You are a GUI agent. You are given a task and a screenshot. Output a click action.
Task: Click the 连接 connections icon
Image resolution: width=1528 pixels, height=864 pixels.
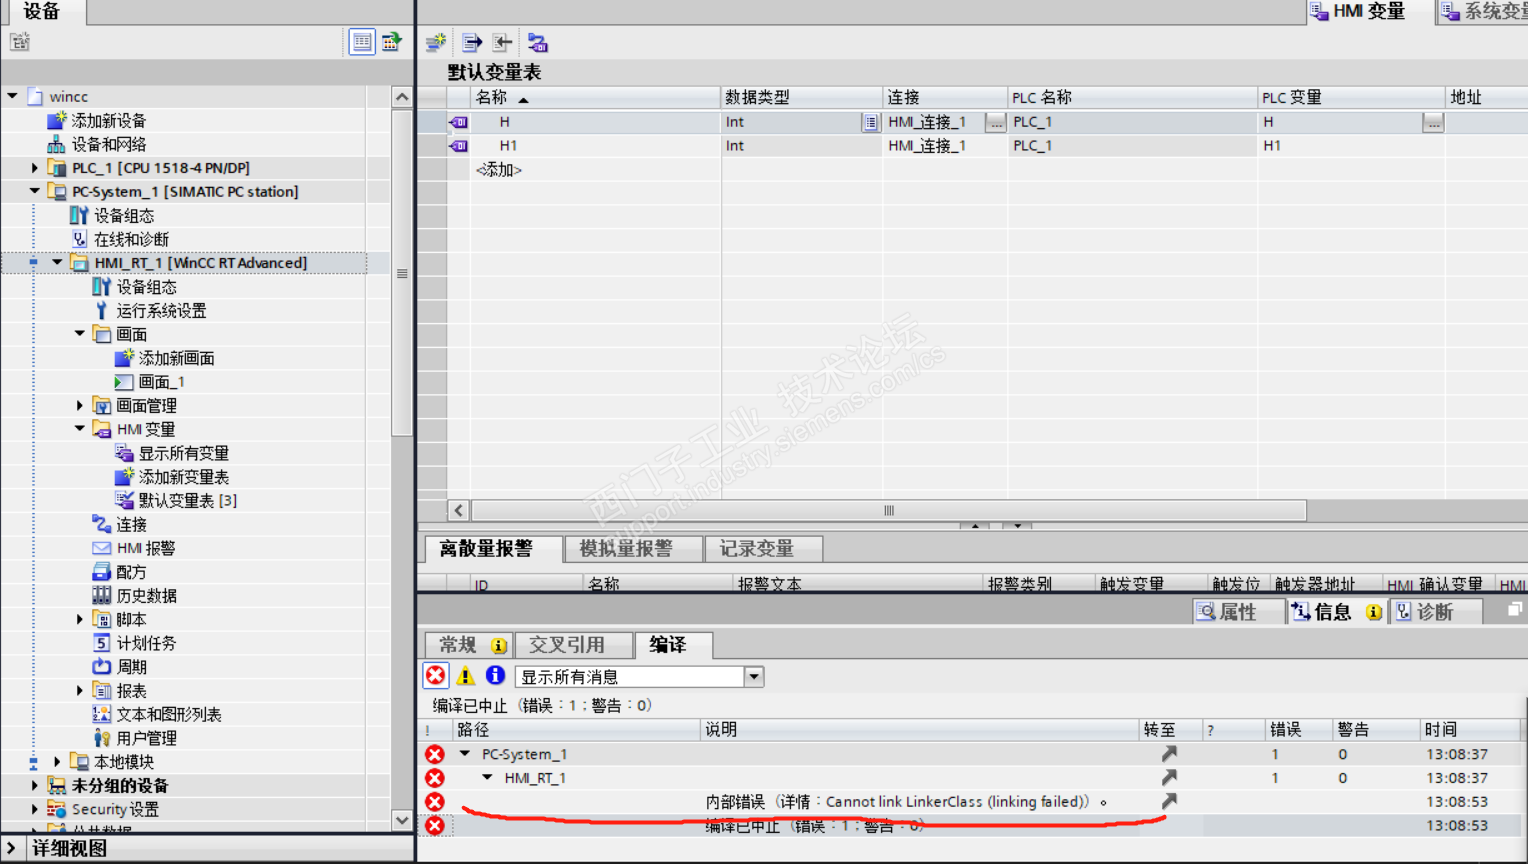[101, 524]
